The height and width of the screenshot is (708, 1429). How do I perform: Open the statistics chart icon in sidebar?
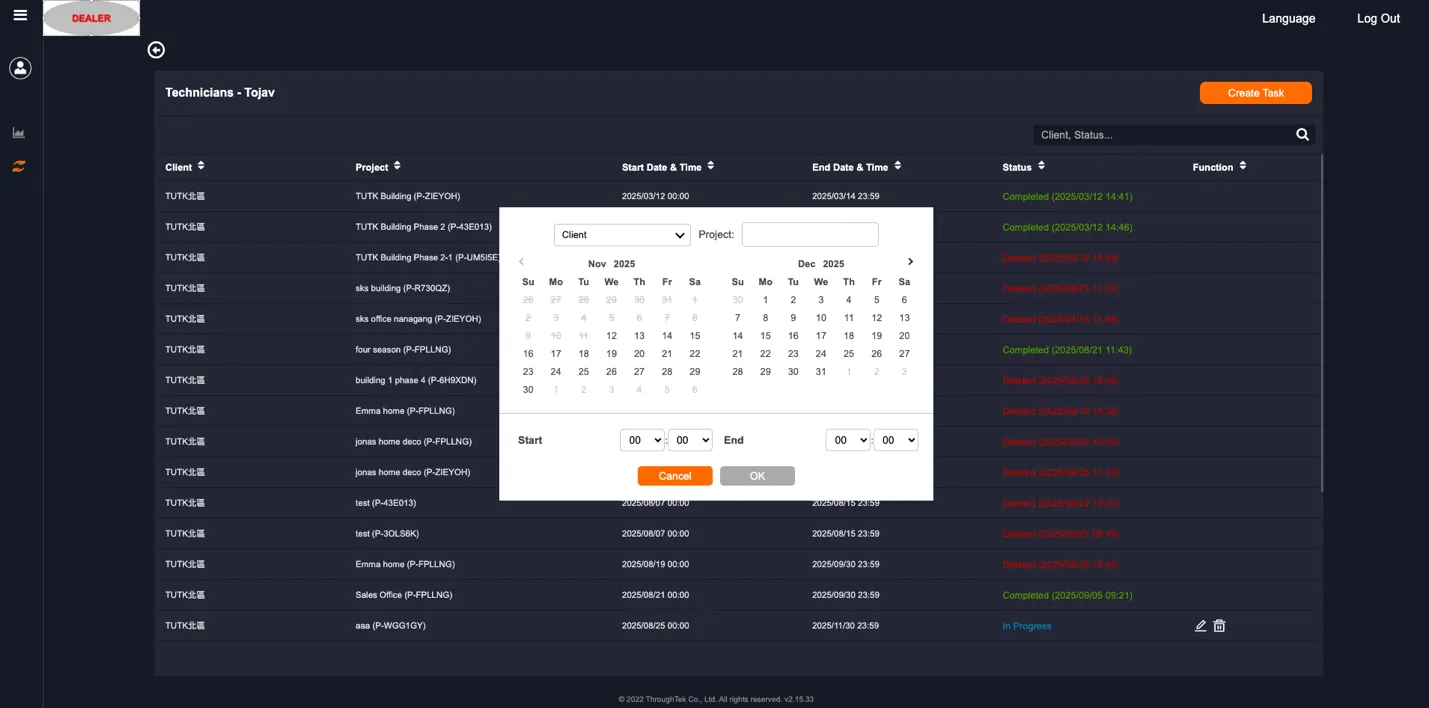(x=18, y=132)
